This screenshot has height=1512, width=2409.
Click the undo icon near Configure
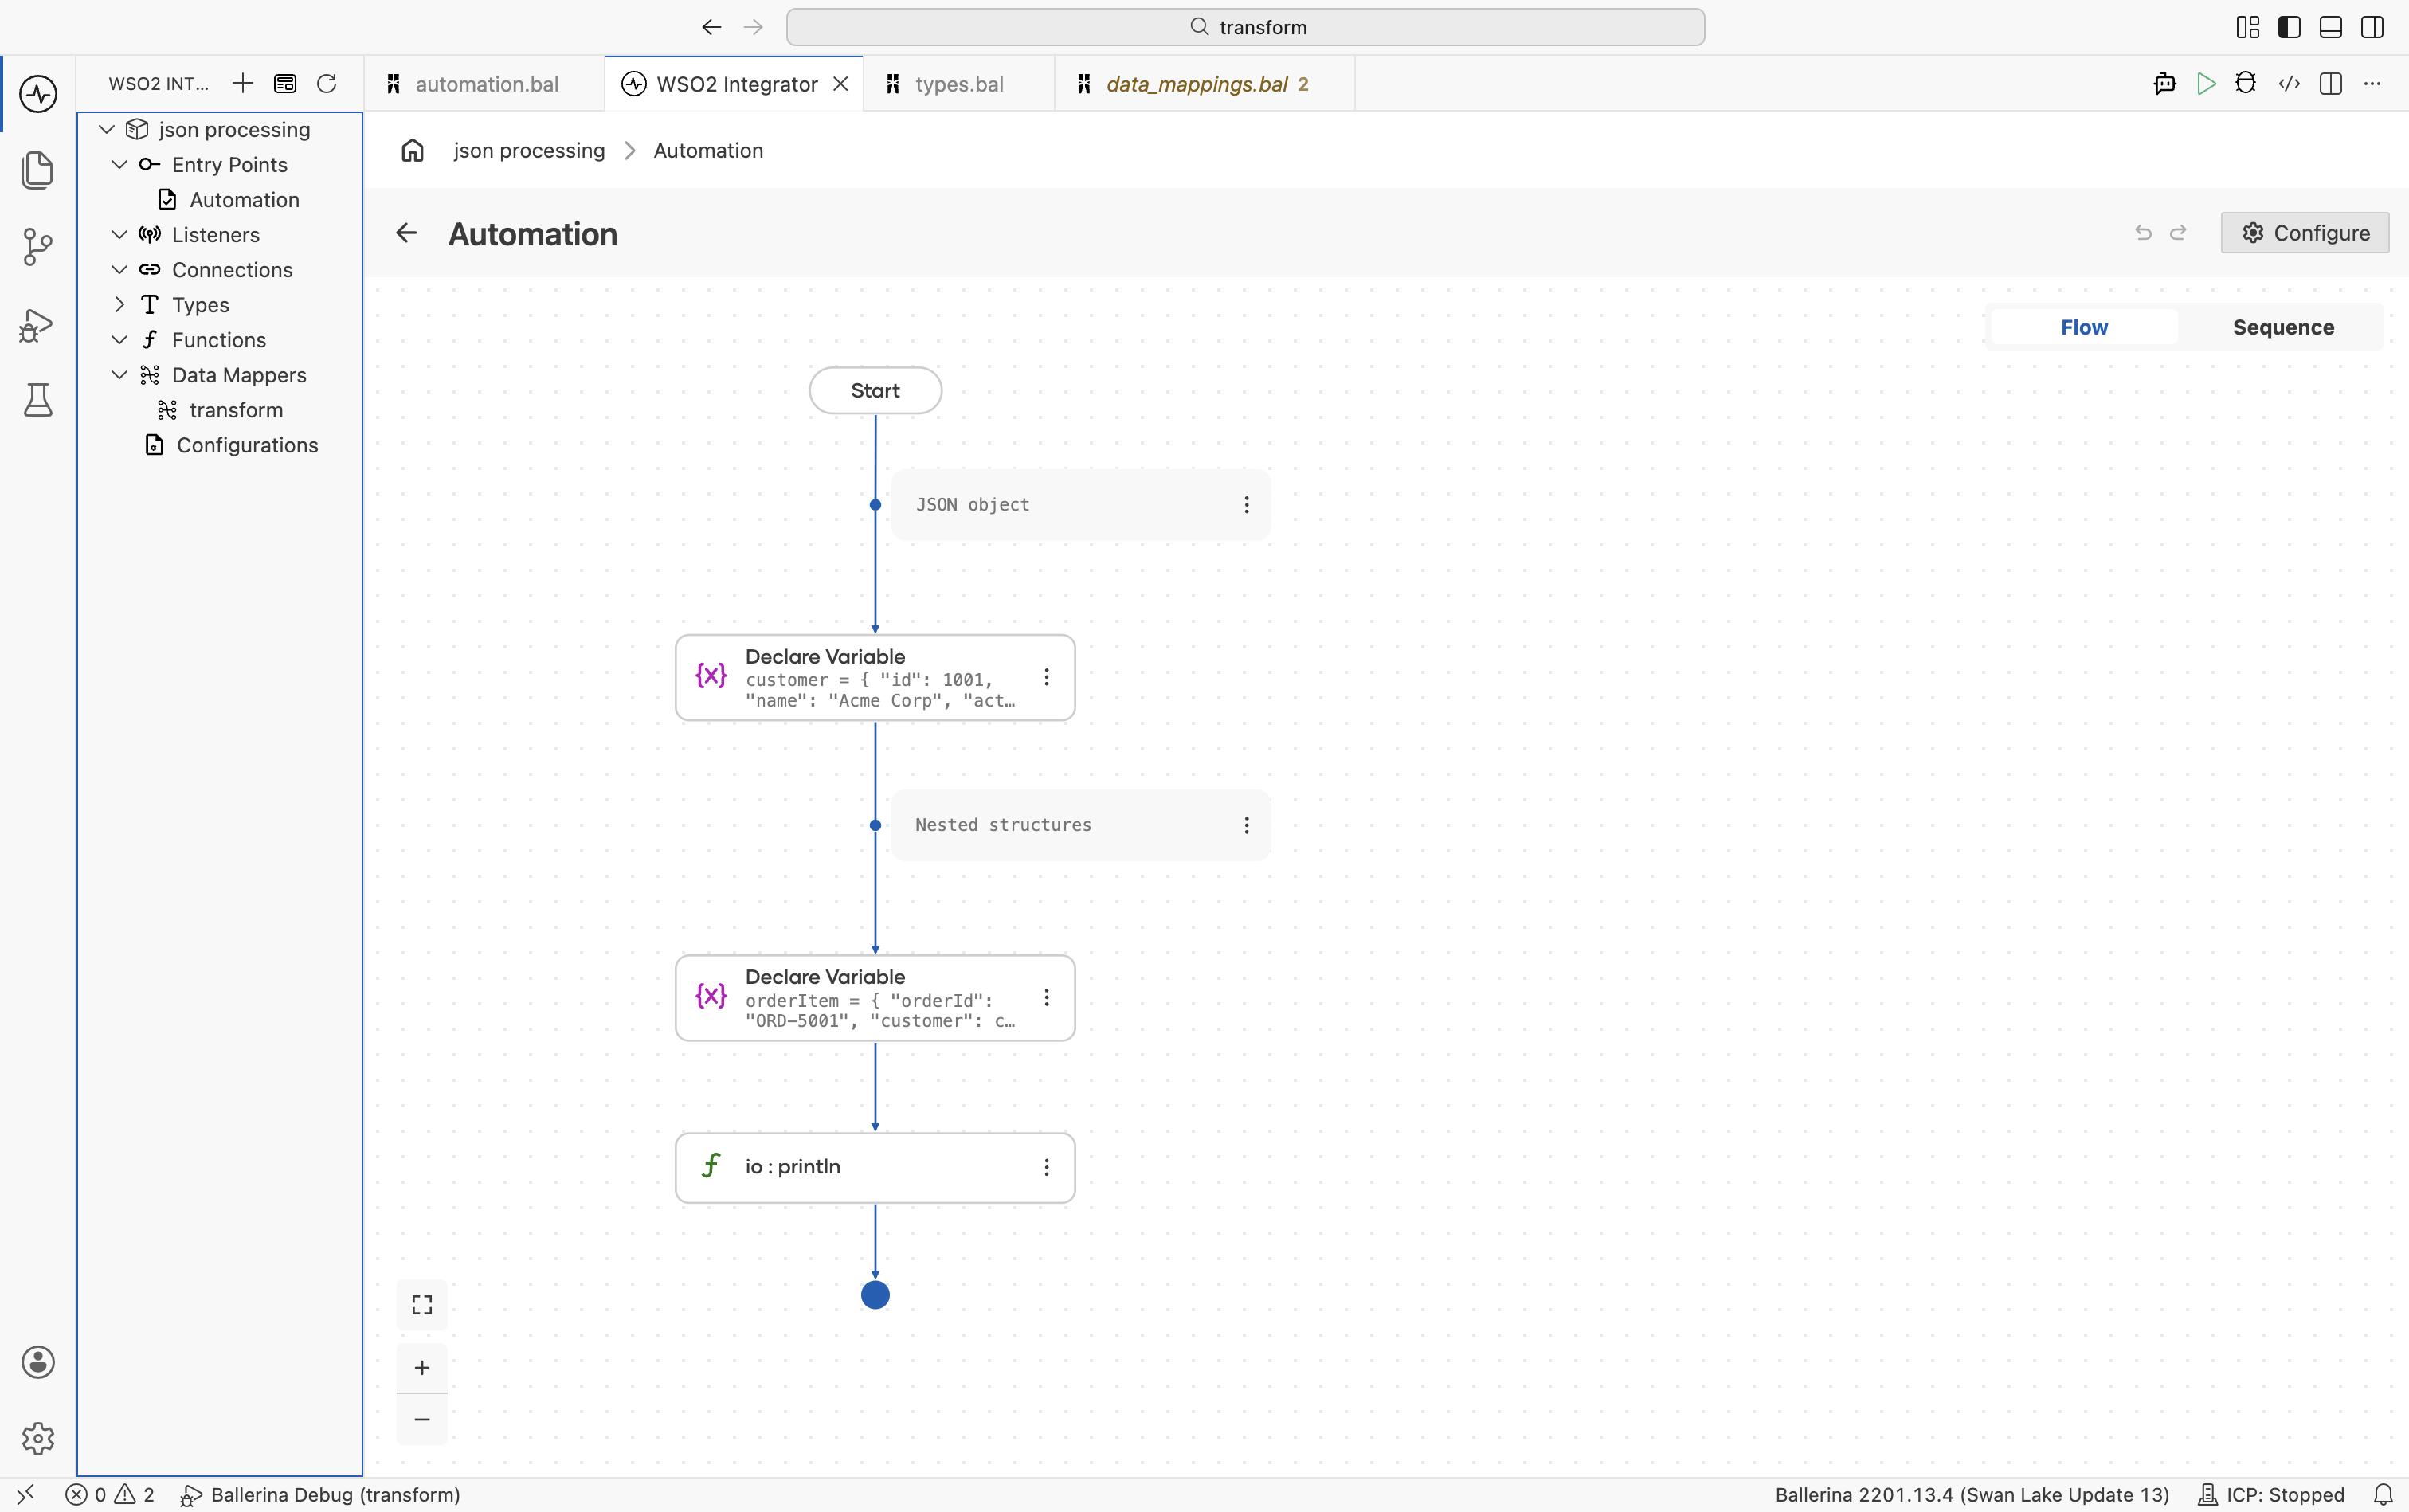[x=2143, y=232]
